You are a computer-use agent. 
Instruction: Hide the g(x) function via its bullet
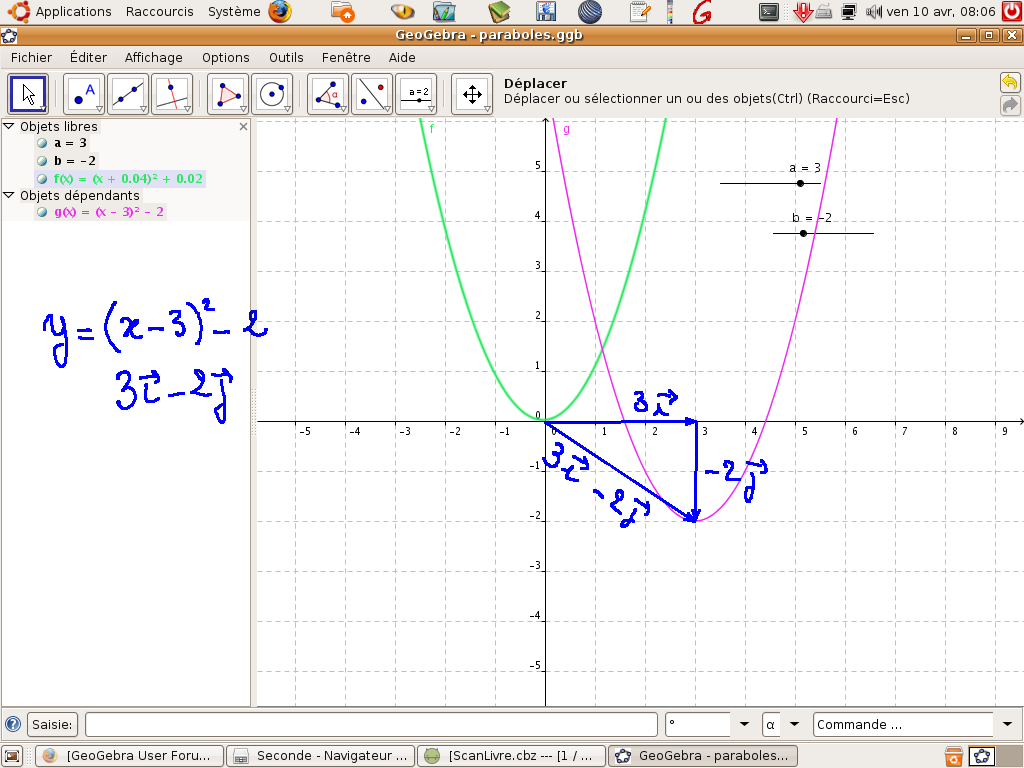[41, 212]
